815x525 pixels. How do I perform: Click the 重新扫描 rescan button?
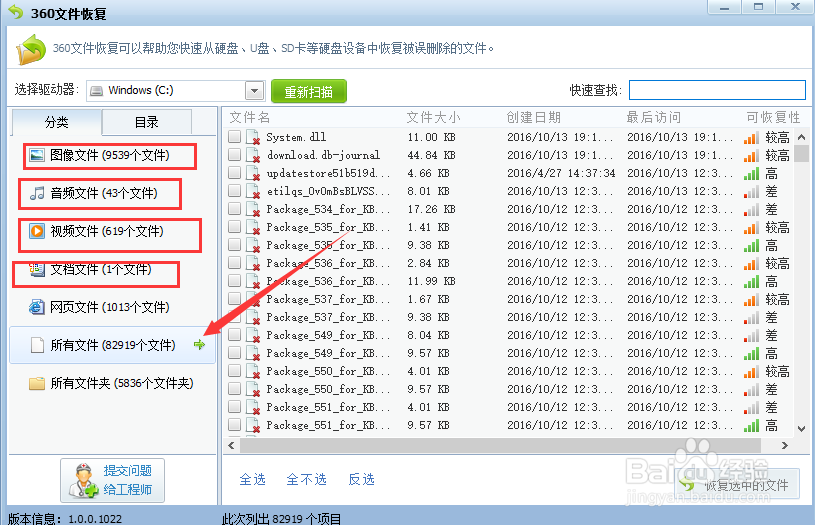(x=309, y=91)
